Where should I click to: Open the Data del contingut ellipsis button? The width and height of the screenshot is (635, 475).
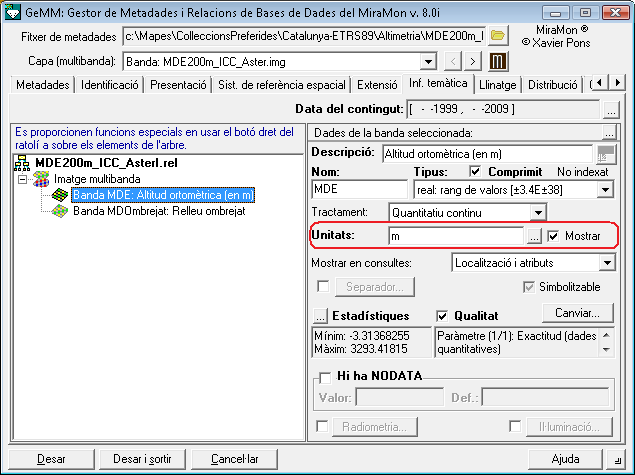[x=612, y=109]
